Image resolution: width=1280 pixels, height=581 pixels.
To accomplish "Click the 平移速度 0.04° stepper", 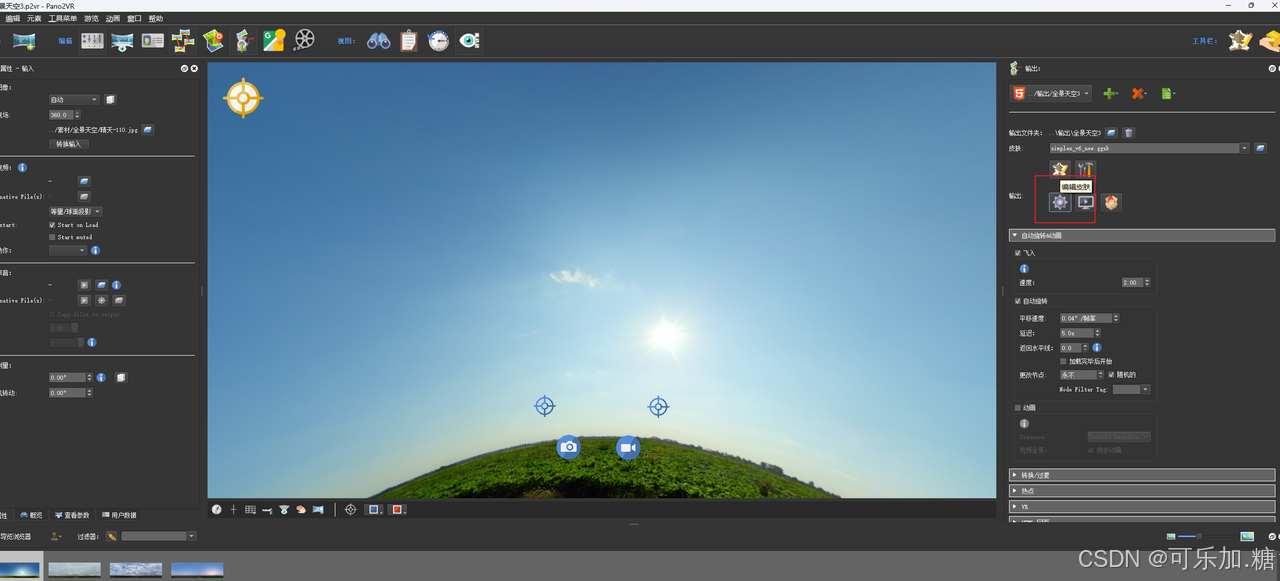I will click(x=1090, y=318).
